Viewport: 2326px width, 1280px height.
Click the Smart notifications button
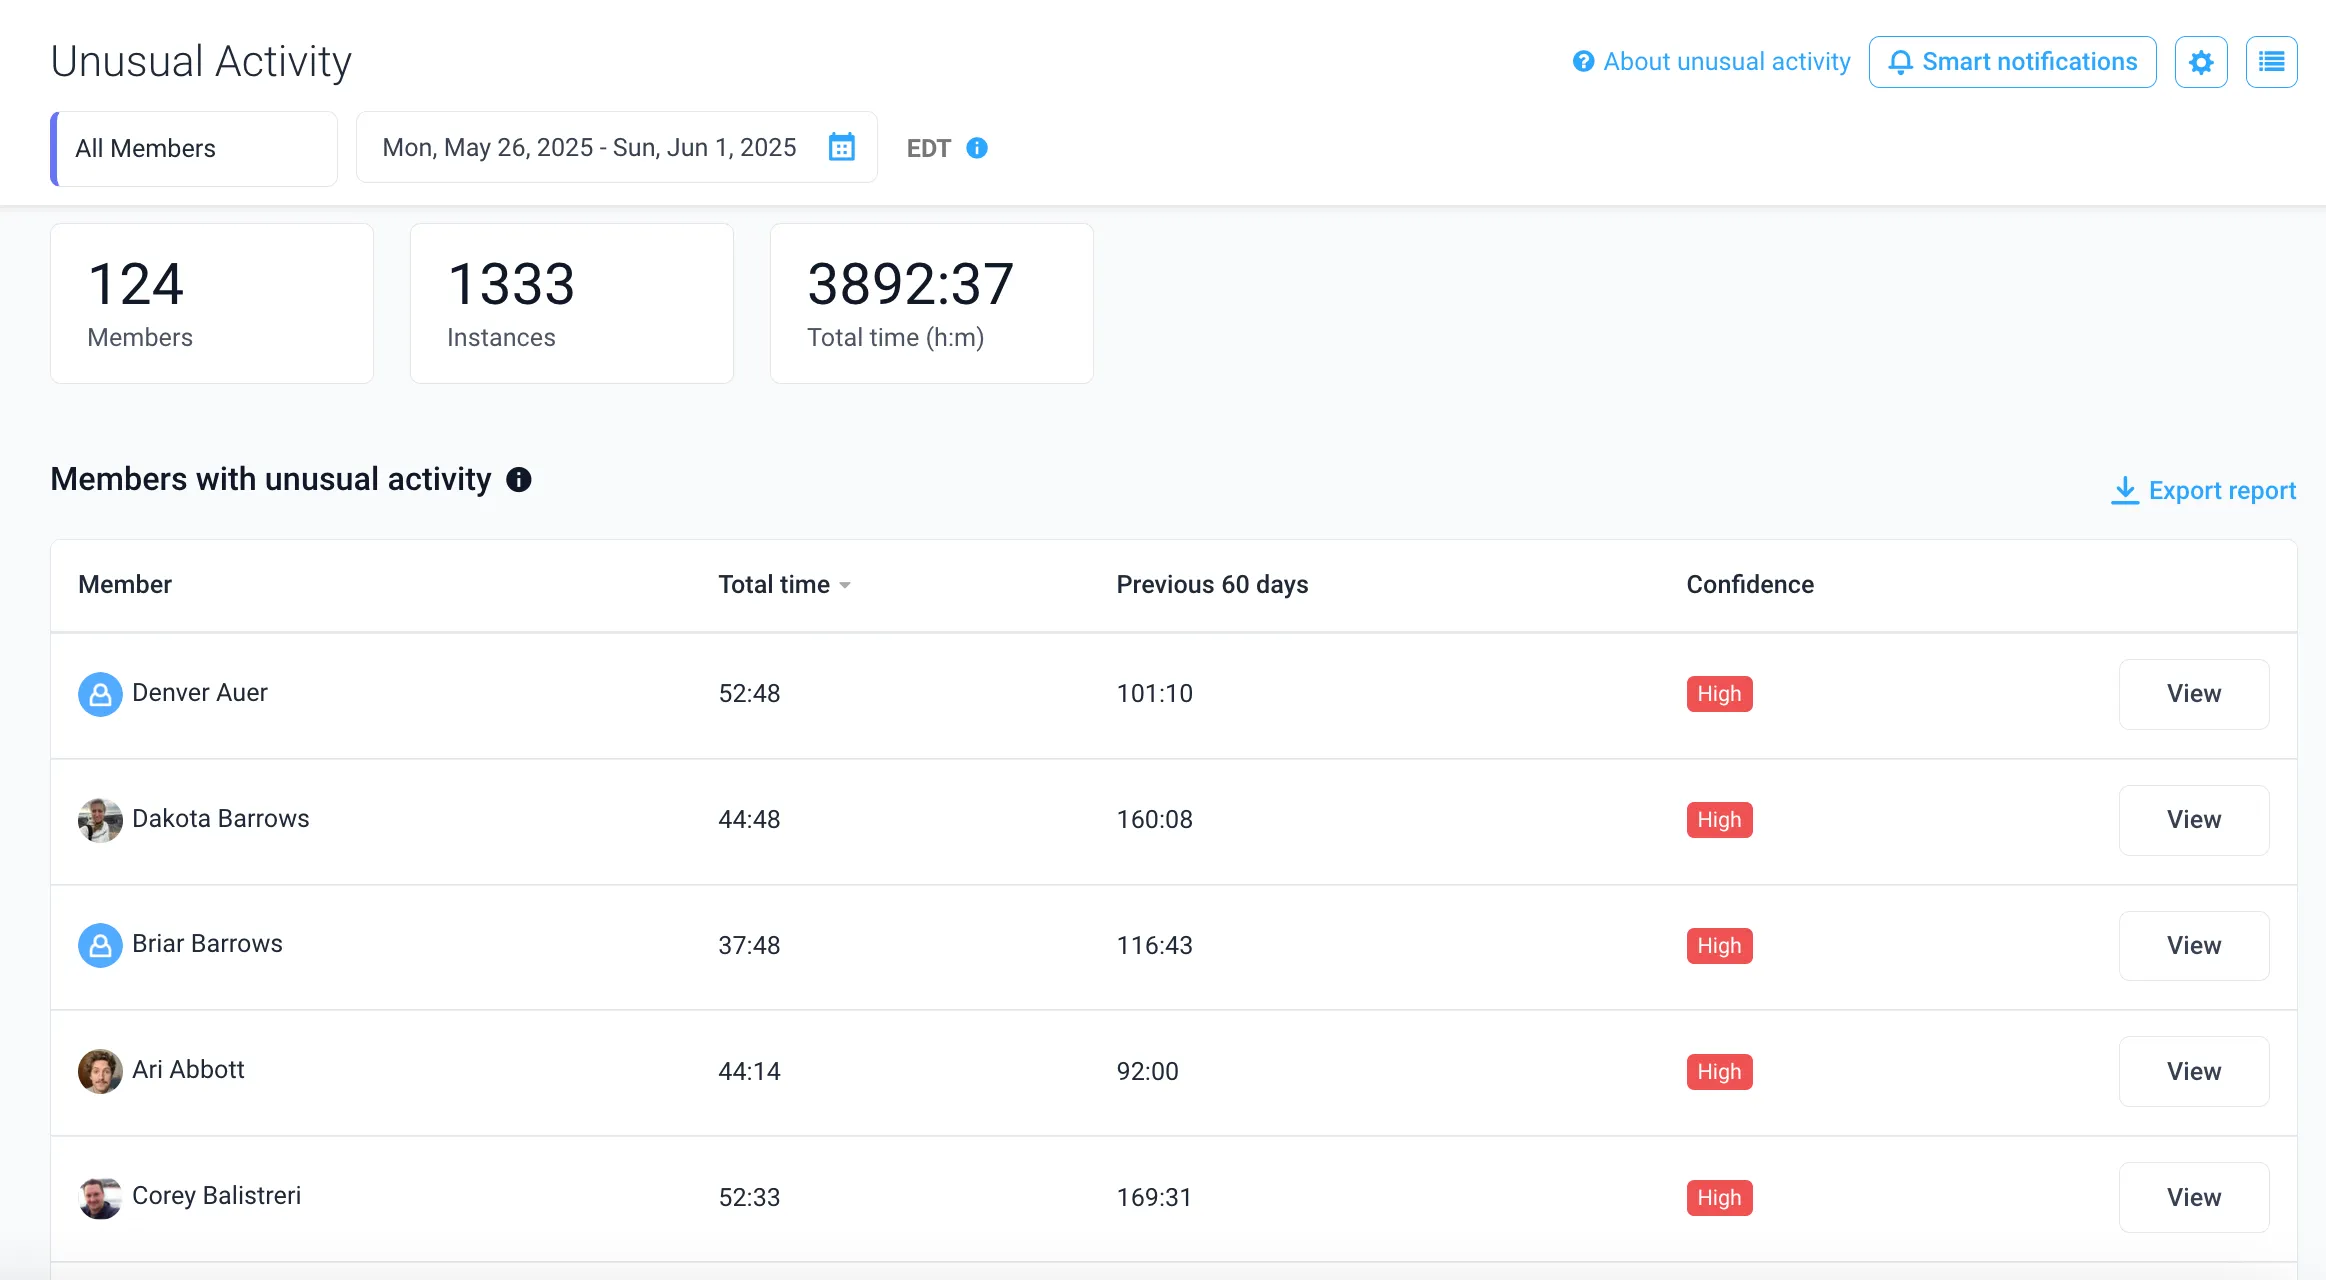click(2012, 62)
